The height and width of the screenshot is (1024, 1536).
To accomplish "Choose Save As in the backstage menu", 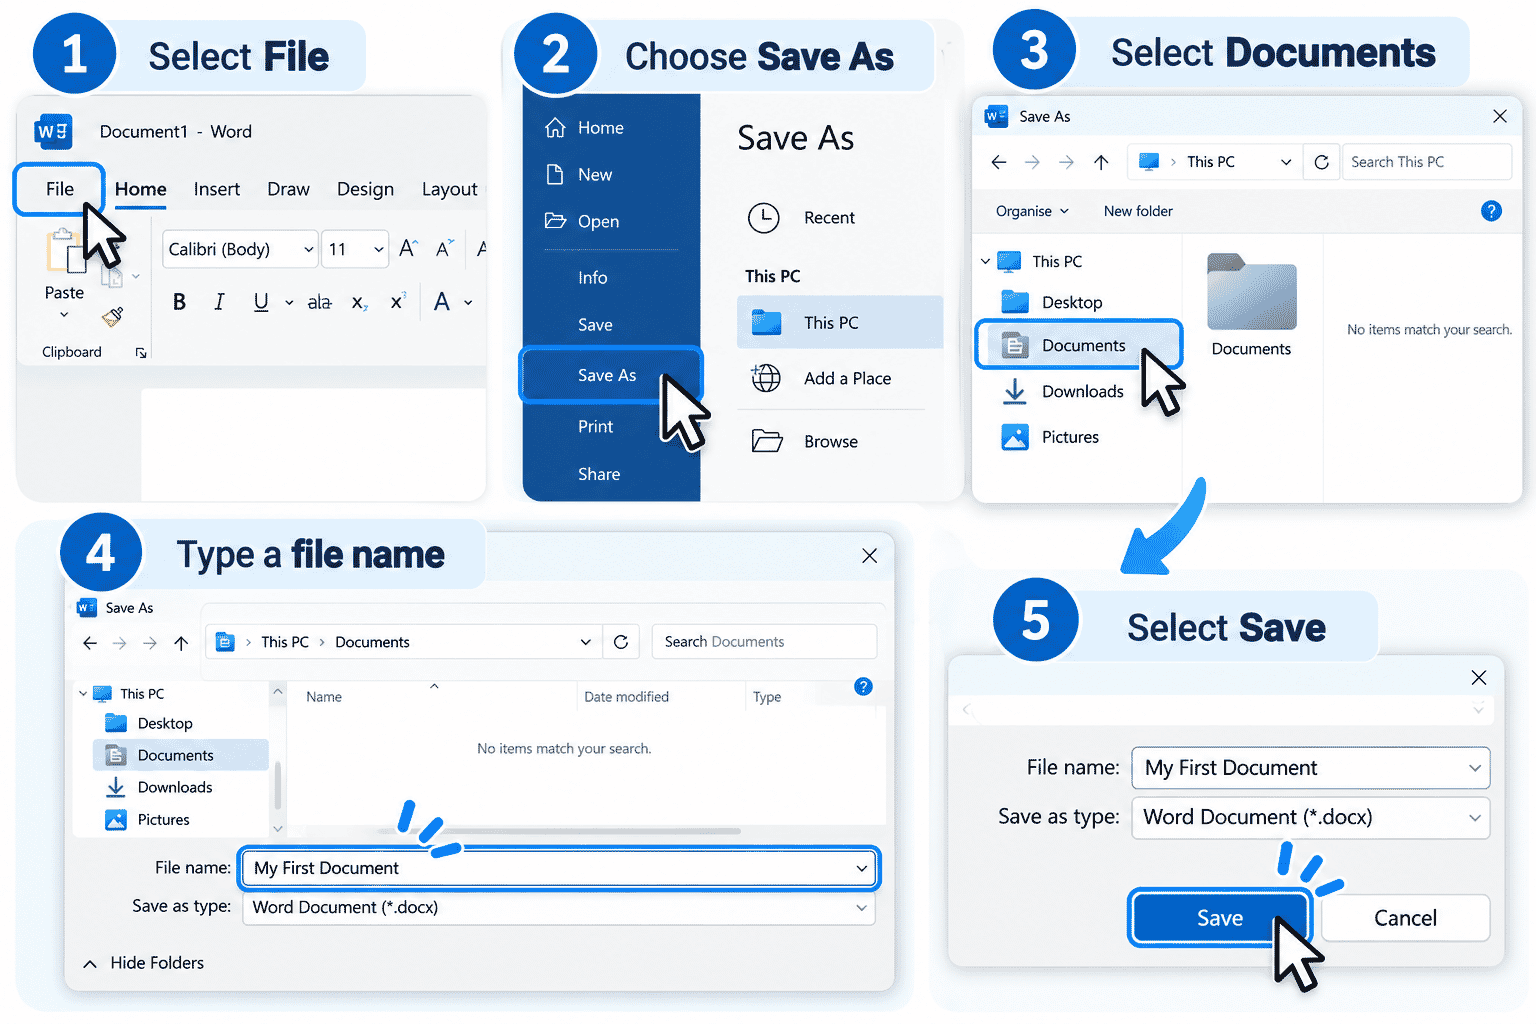I will pos(610,375).
